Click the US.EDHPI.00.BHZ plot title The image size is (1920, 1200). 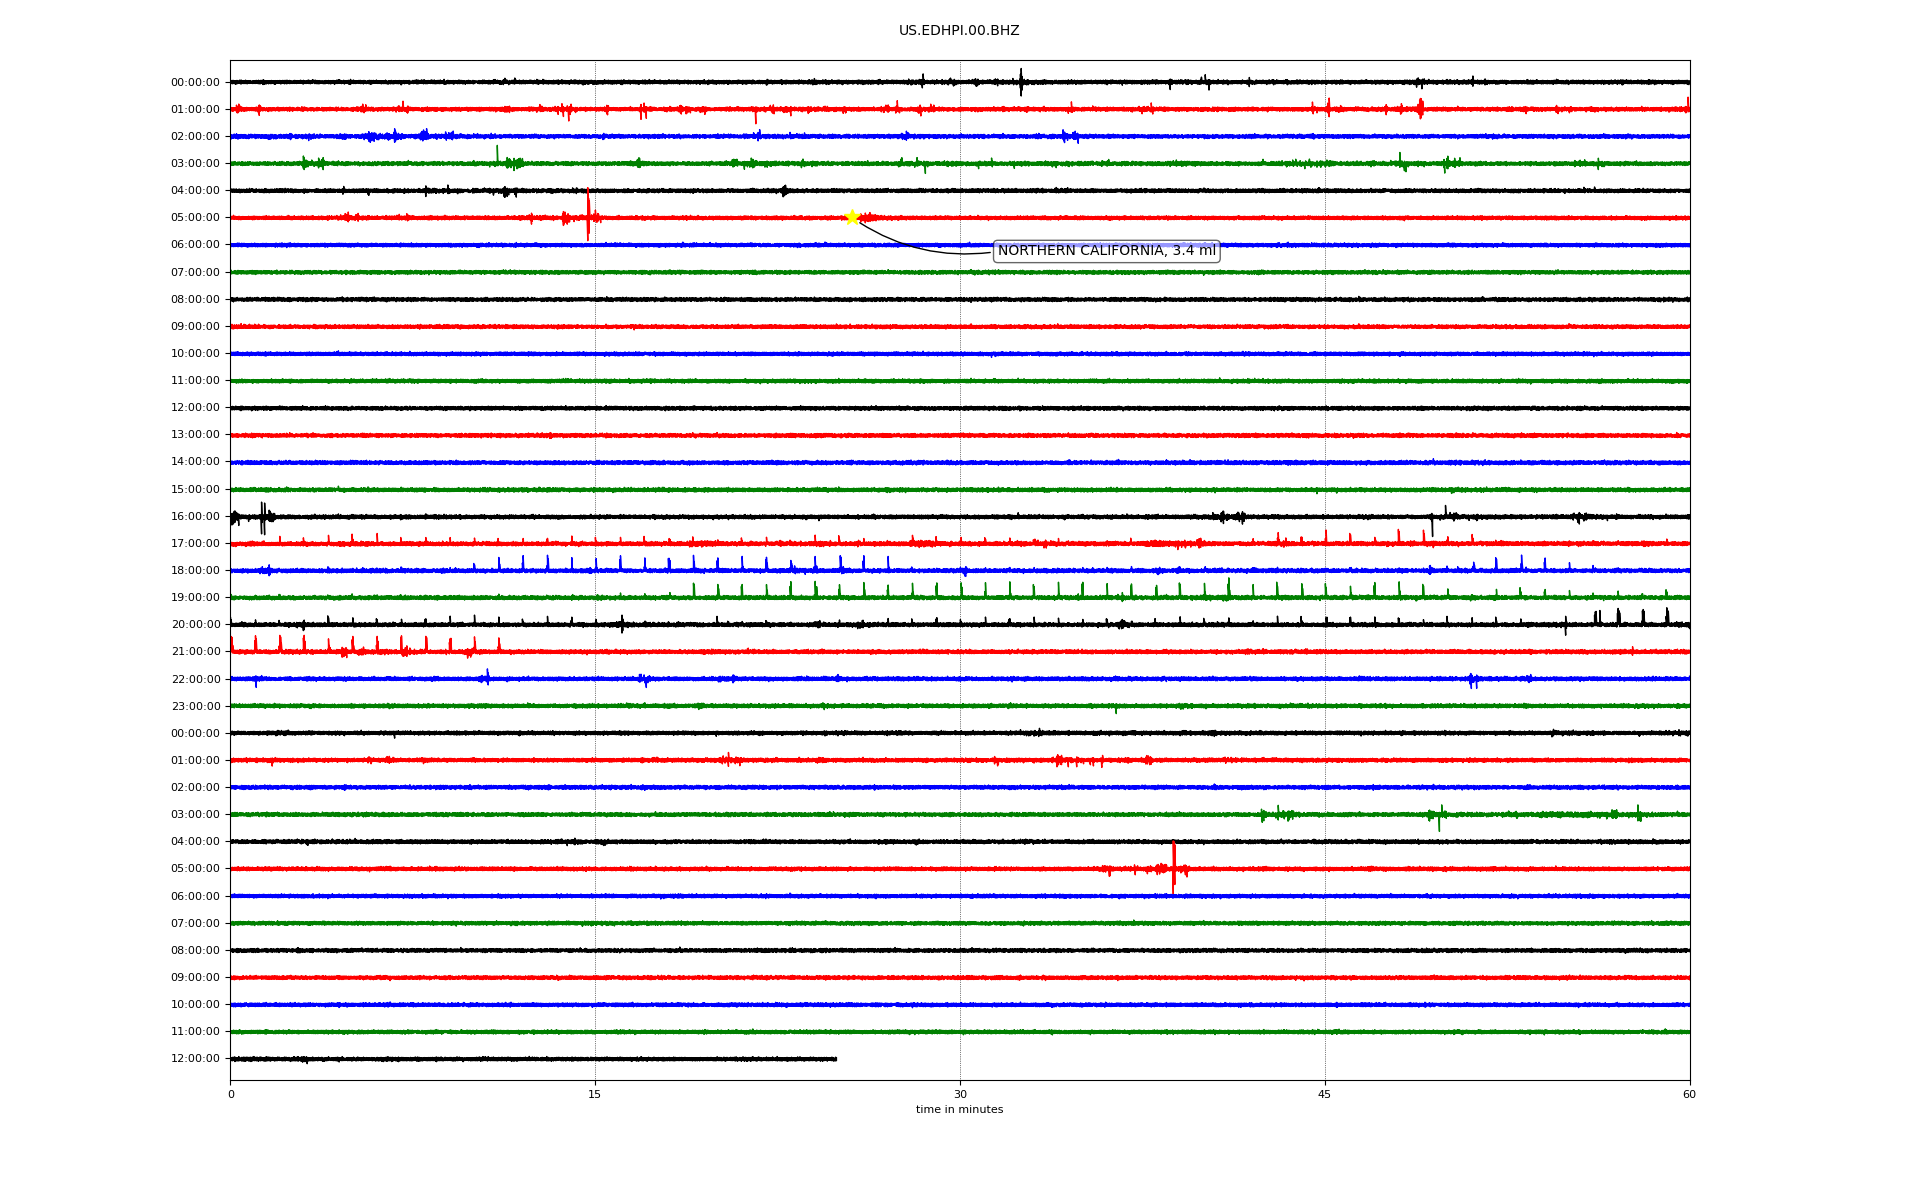coord(958,31)
